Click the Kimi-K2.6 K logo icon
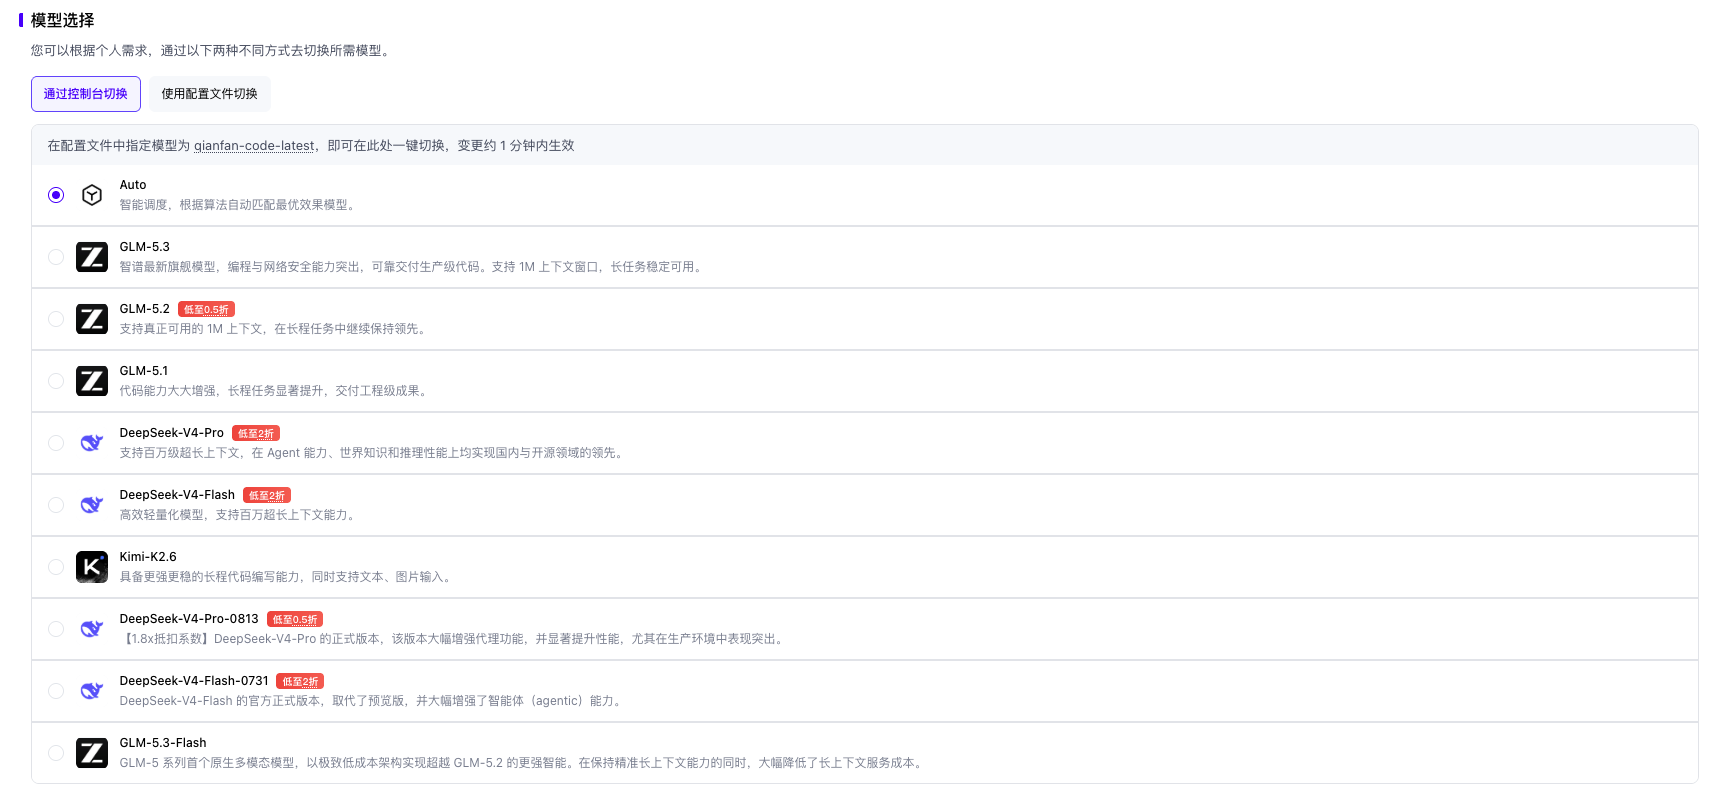 [92, 567]
